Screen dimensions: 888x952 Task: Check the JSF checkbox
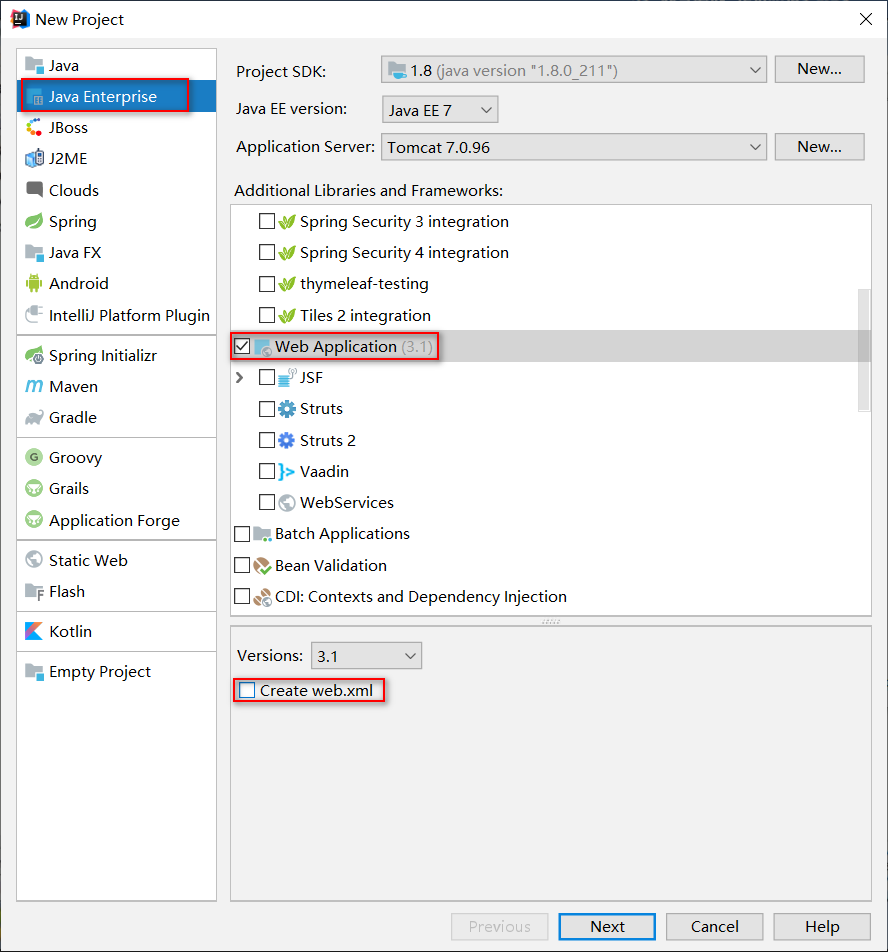[266, 378]
